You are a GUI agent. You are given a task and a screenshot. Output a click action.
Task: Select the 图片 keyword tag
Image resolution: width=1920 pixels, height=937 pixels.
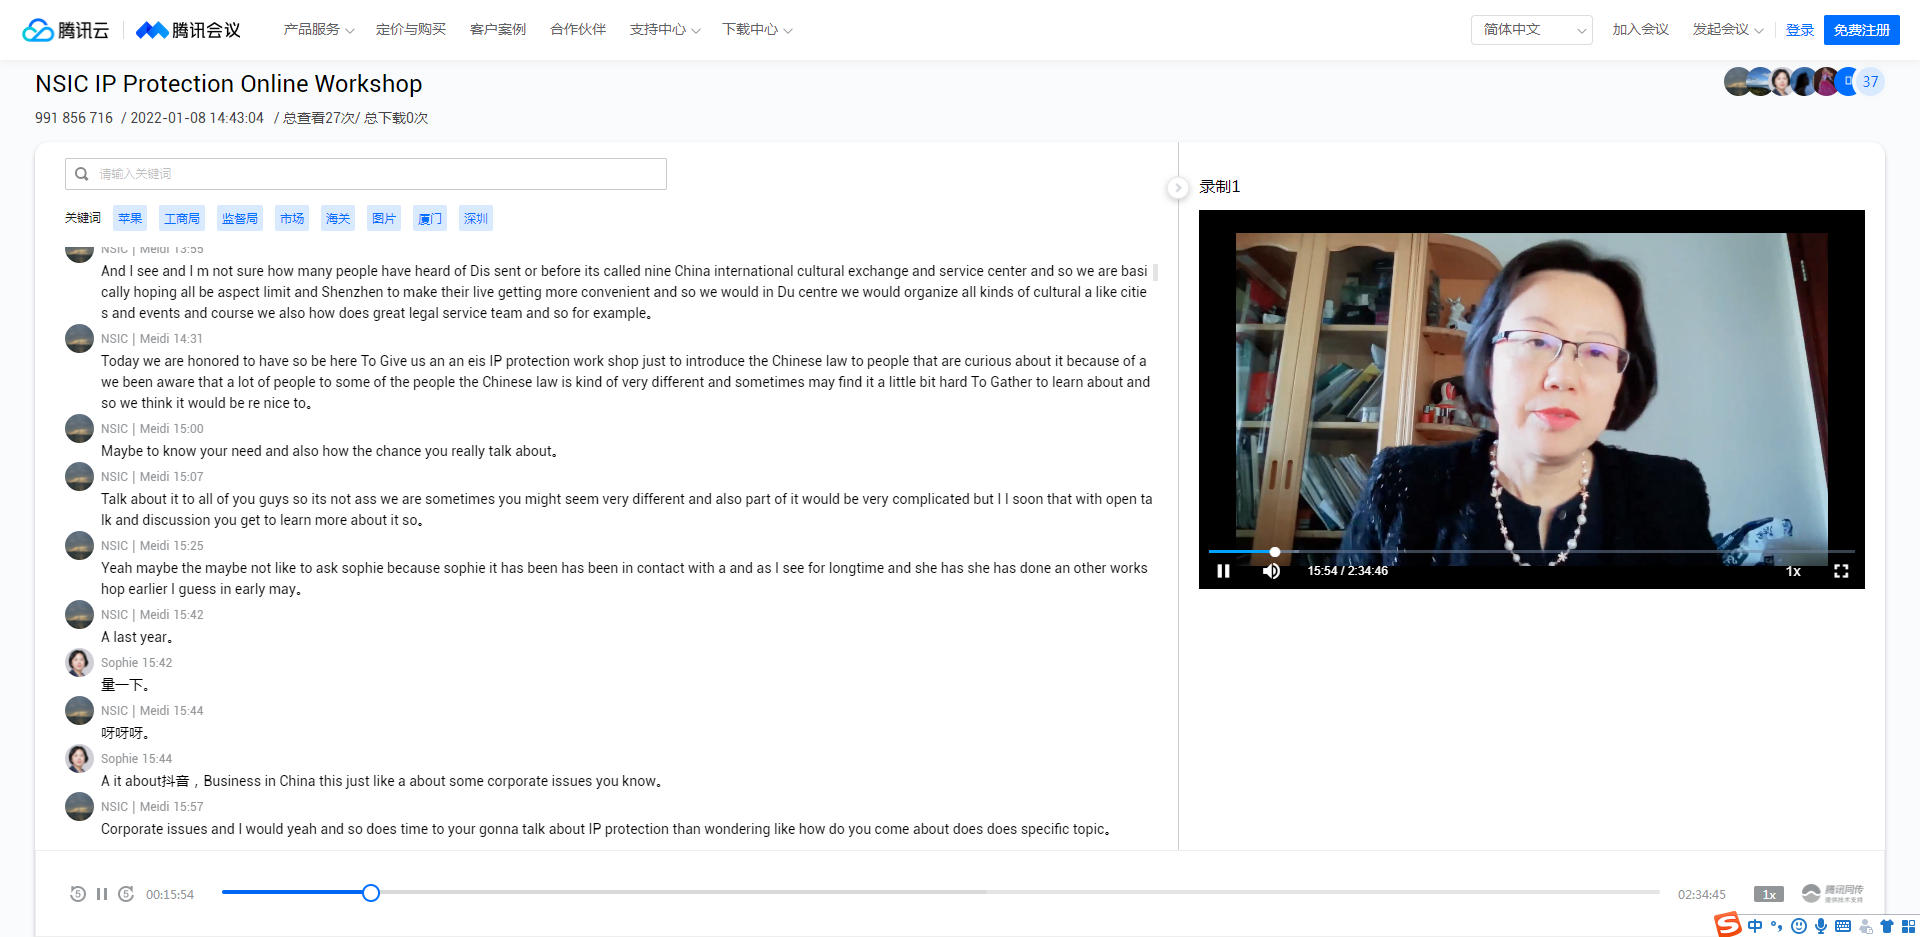(384, 218)
